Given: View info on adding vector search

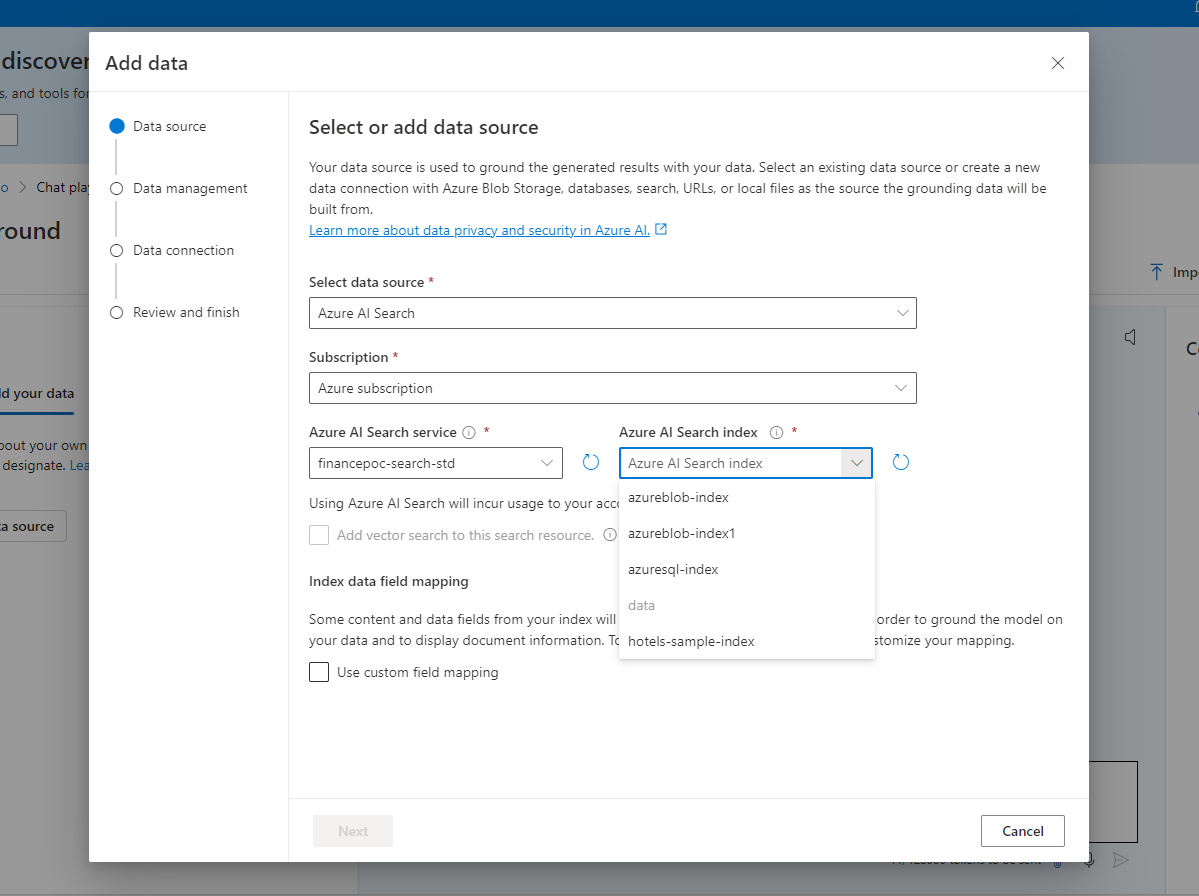Looking at the screenshot, I should [609, 535].
